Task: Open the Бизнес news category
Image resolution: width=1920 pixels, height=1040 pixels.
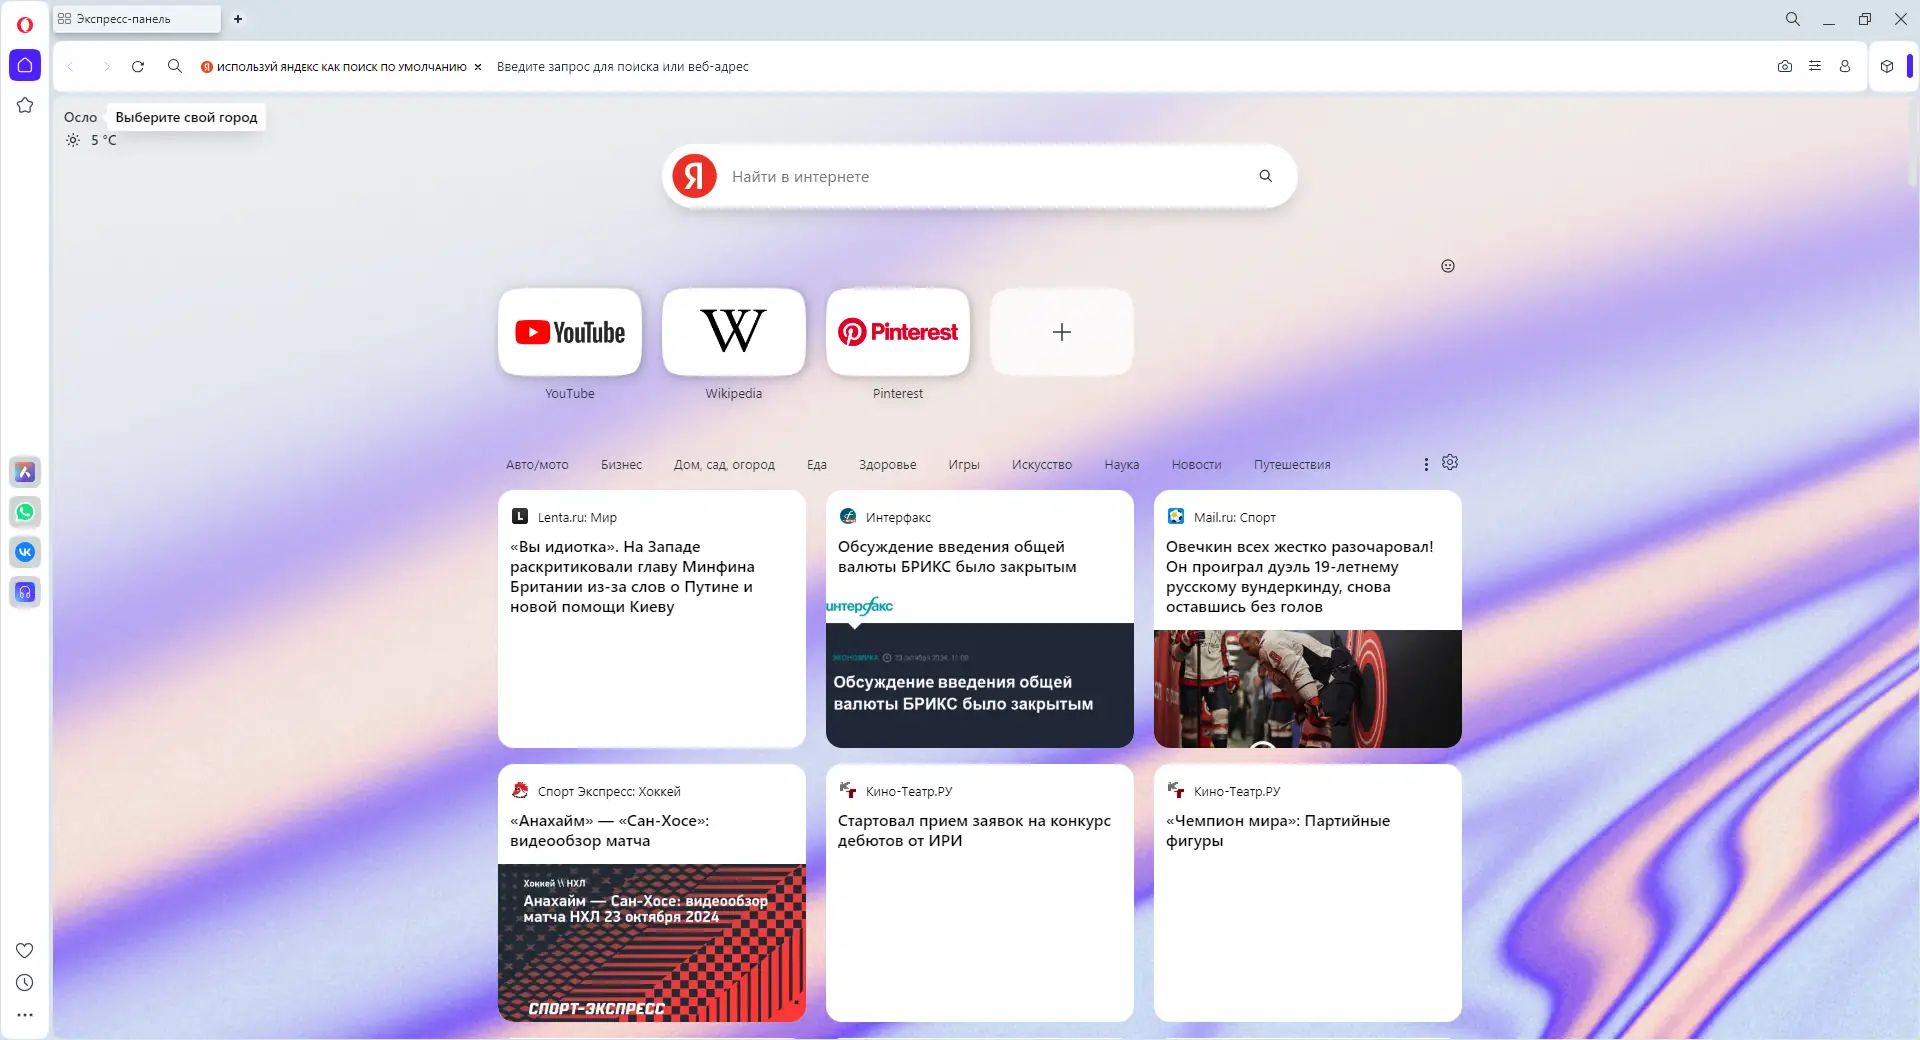Action: coord(621,465)
